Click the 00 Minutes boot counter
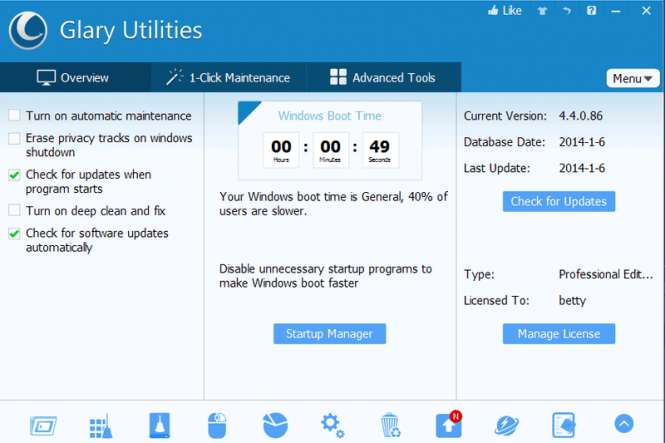The height and width of the screenshot is (443, 665). [x=330, y=150]
